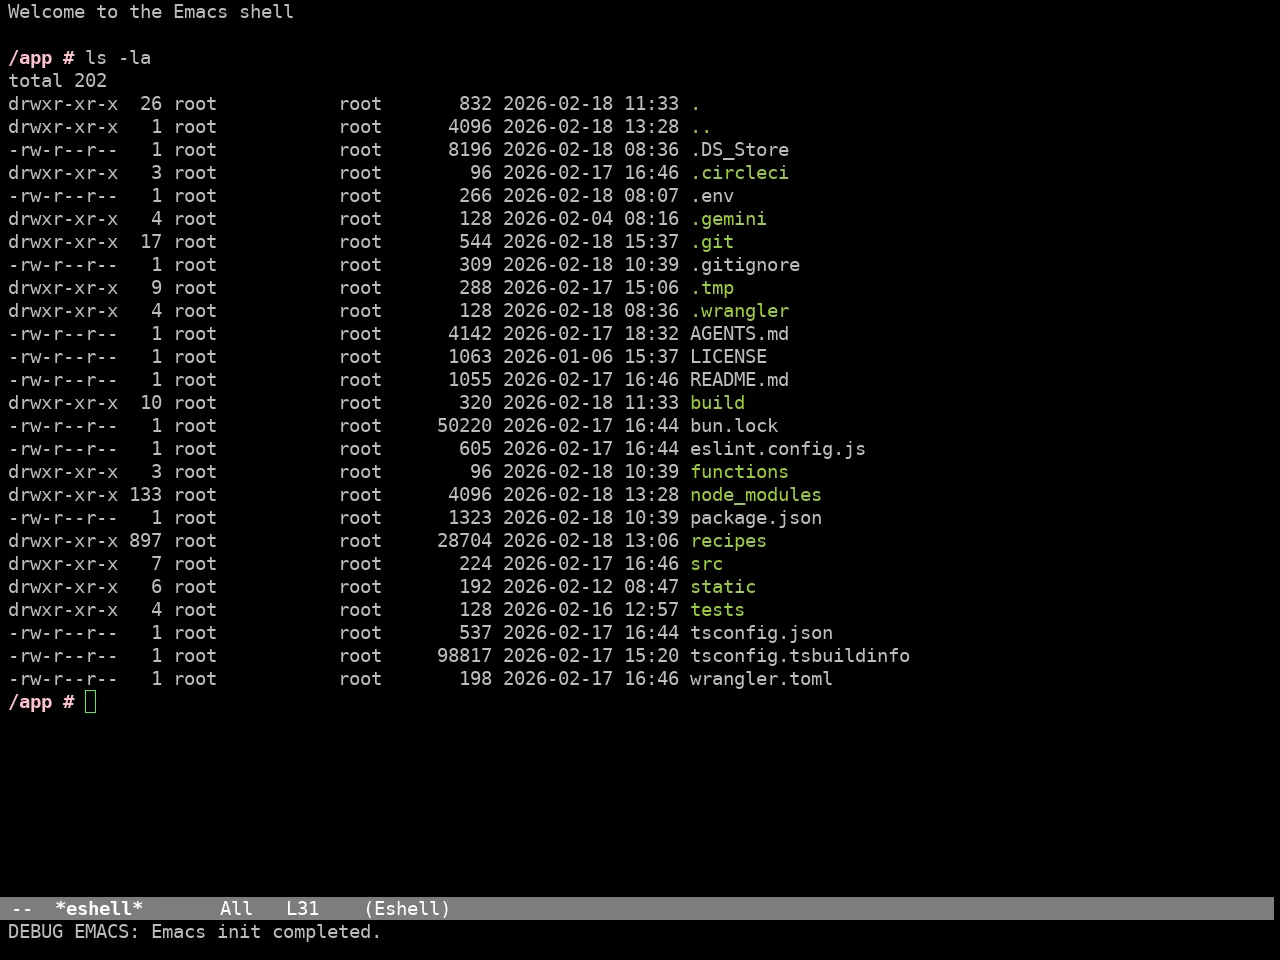This screenshot has height=960, width=1280.
Task: Click the 98817 file size value
Action: (464, 656)
